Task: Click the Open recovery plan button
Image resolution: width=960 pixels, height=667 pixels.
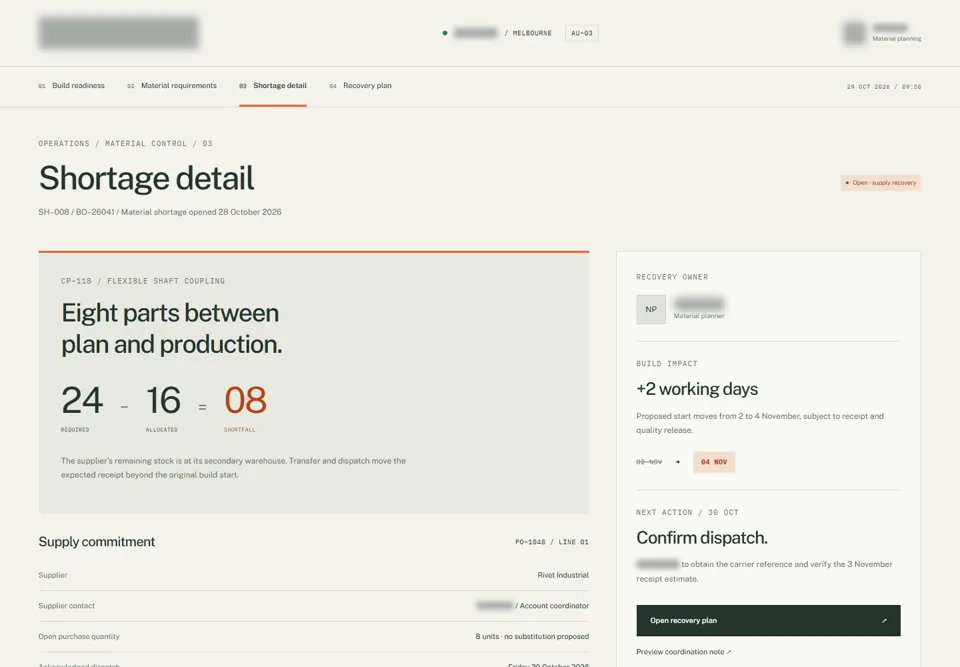Action: coord(768,620)
